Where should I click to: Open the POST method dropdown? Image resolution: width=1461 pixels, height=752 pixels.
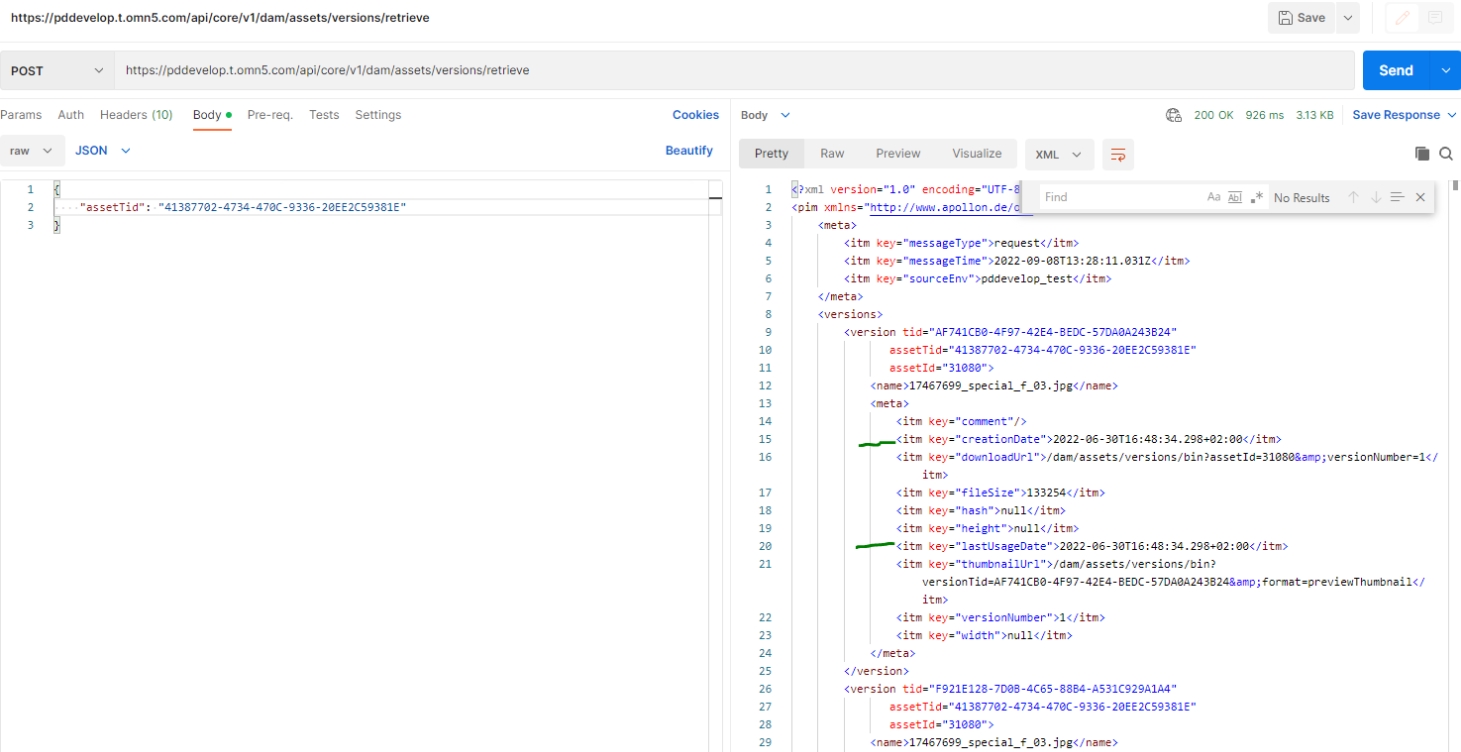(57, 71)
